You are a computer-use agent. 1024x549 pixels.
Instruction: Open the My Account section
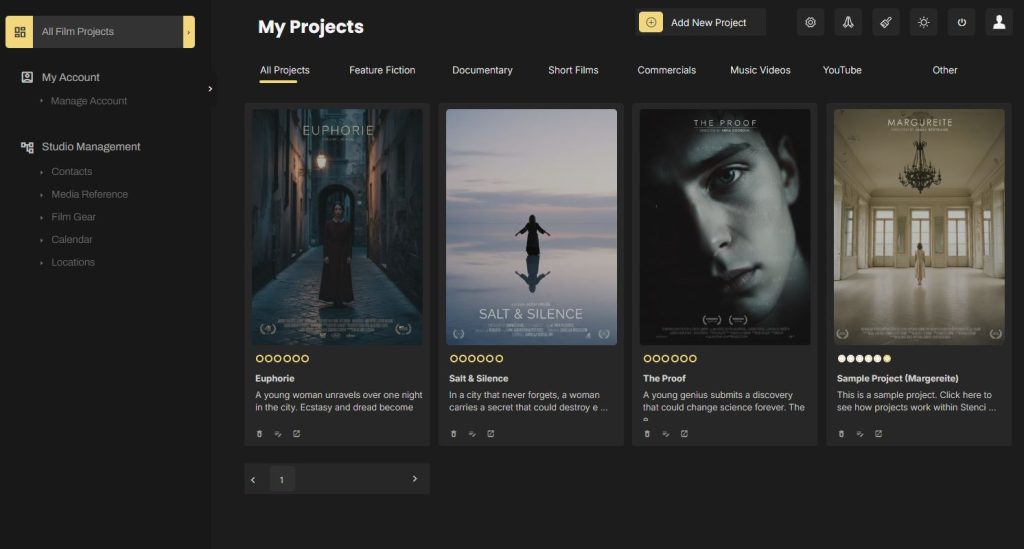click(71, 77)
